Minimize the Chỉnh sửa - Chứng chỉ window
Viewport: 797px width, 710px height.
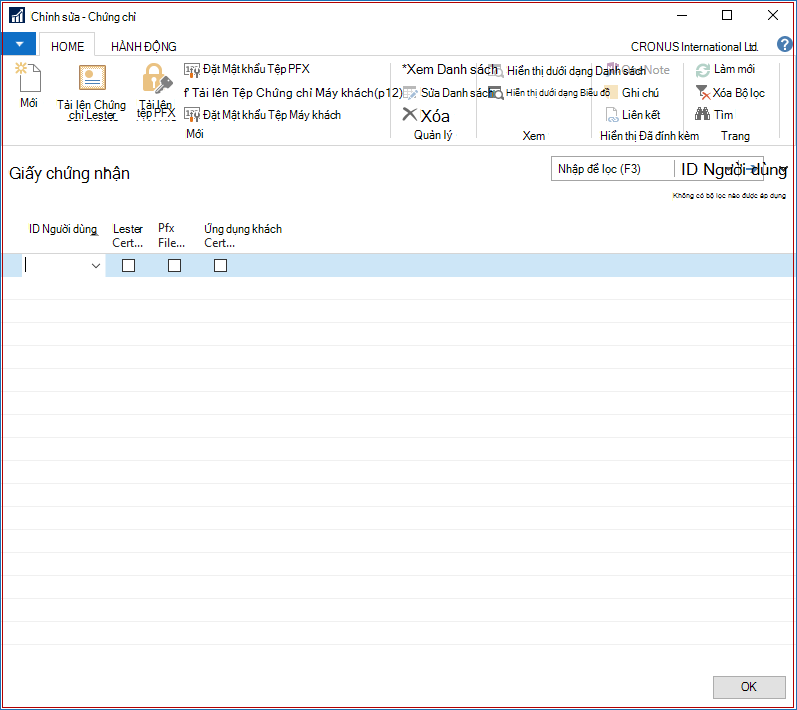pyautogui.click(x=682, y=16)
